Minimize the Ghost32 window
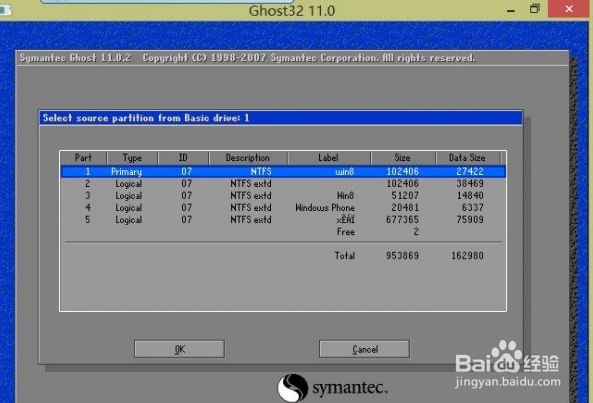The width and height of the screenshot is (593, 403). tap(511, 10)
